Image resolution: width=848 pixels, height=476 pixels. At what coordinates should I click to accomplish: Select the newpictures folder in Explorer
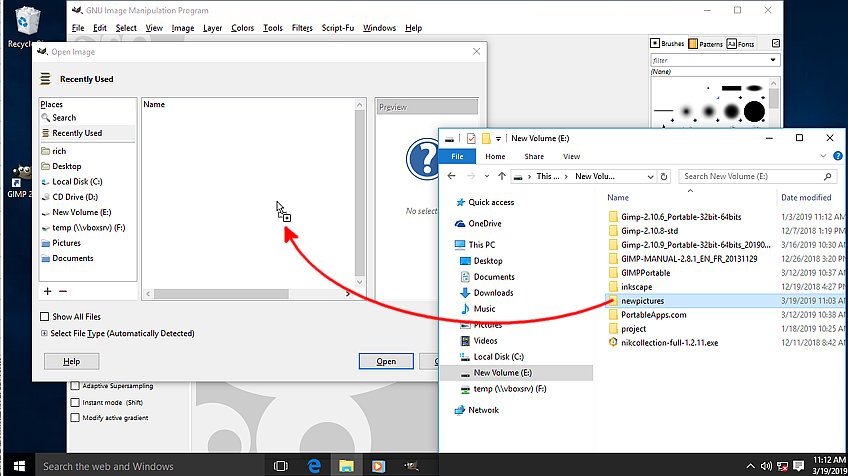click(x=643, y=301)
